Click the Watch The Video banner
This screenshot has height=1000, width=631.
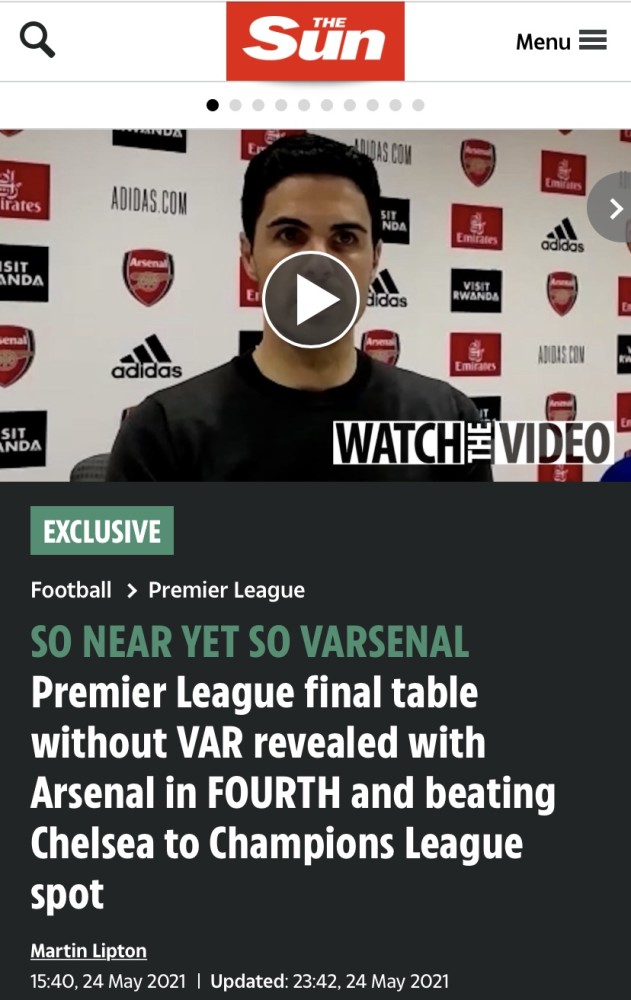pyautogui.click(x=473, y=442)
